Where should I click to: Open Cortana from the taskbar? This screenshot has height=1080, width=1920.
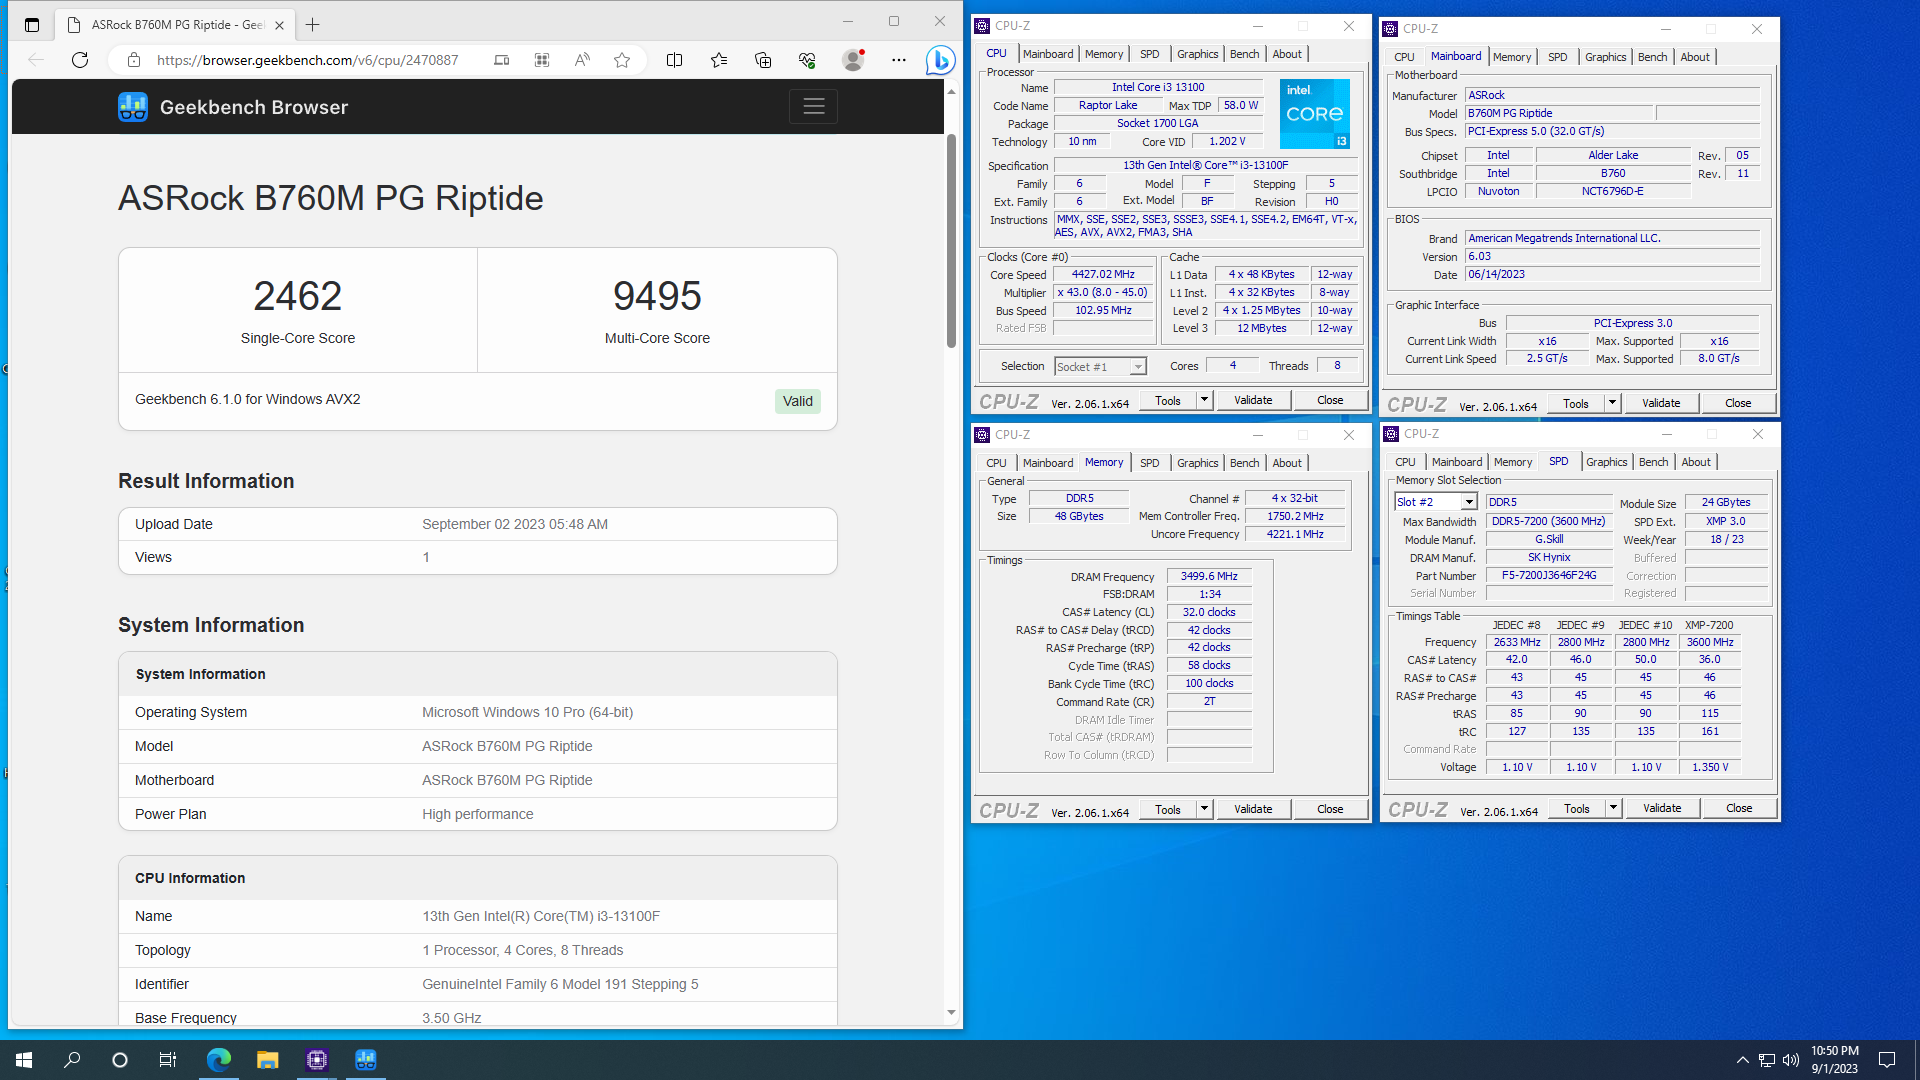(x=120, y=1060)
